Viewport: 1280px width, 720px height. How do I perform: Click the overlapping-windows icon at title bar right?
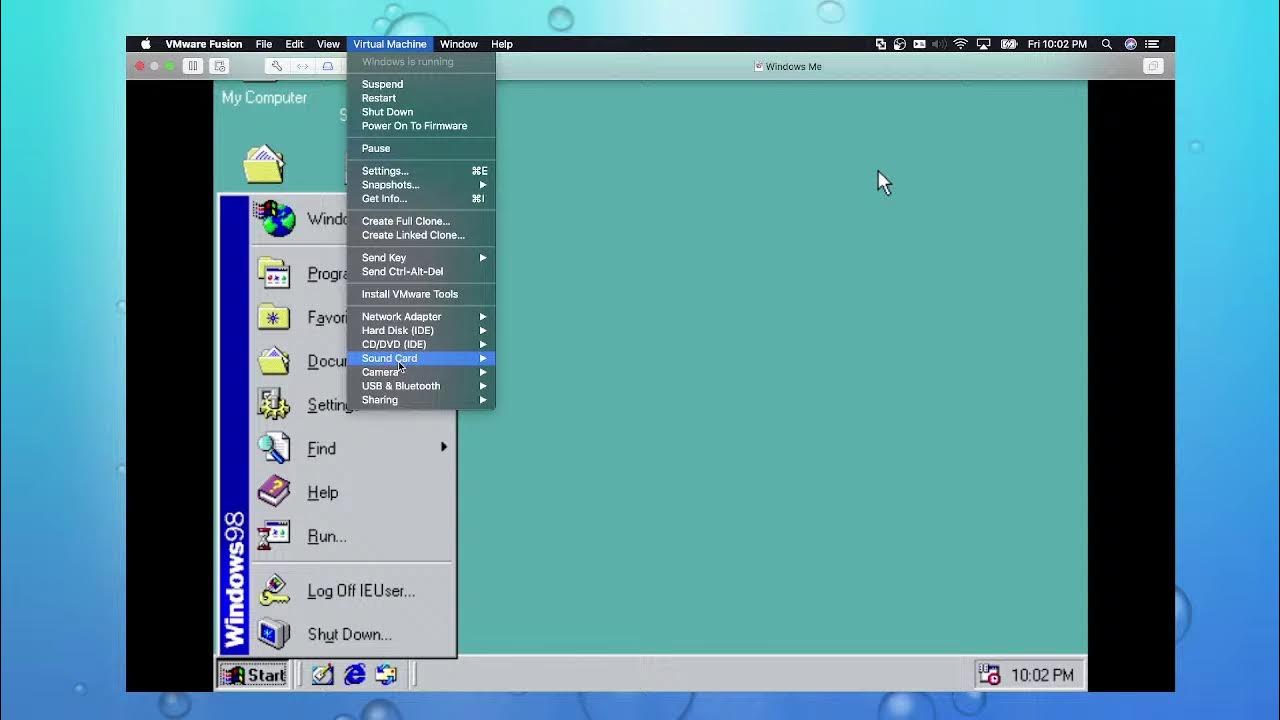coord(1152,66)
